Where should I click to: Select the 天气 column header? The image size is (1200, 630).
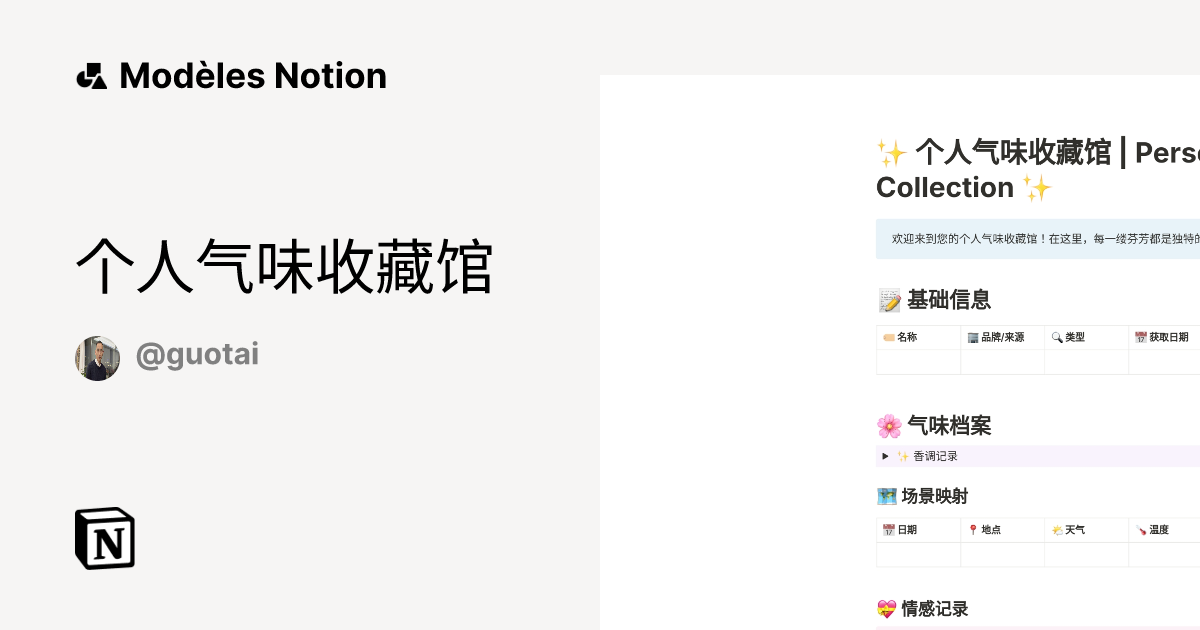point(1072,529)
